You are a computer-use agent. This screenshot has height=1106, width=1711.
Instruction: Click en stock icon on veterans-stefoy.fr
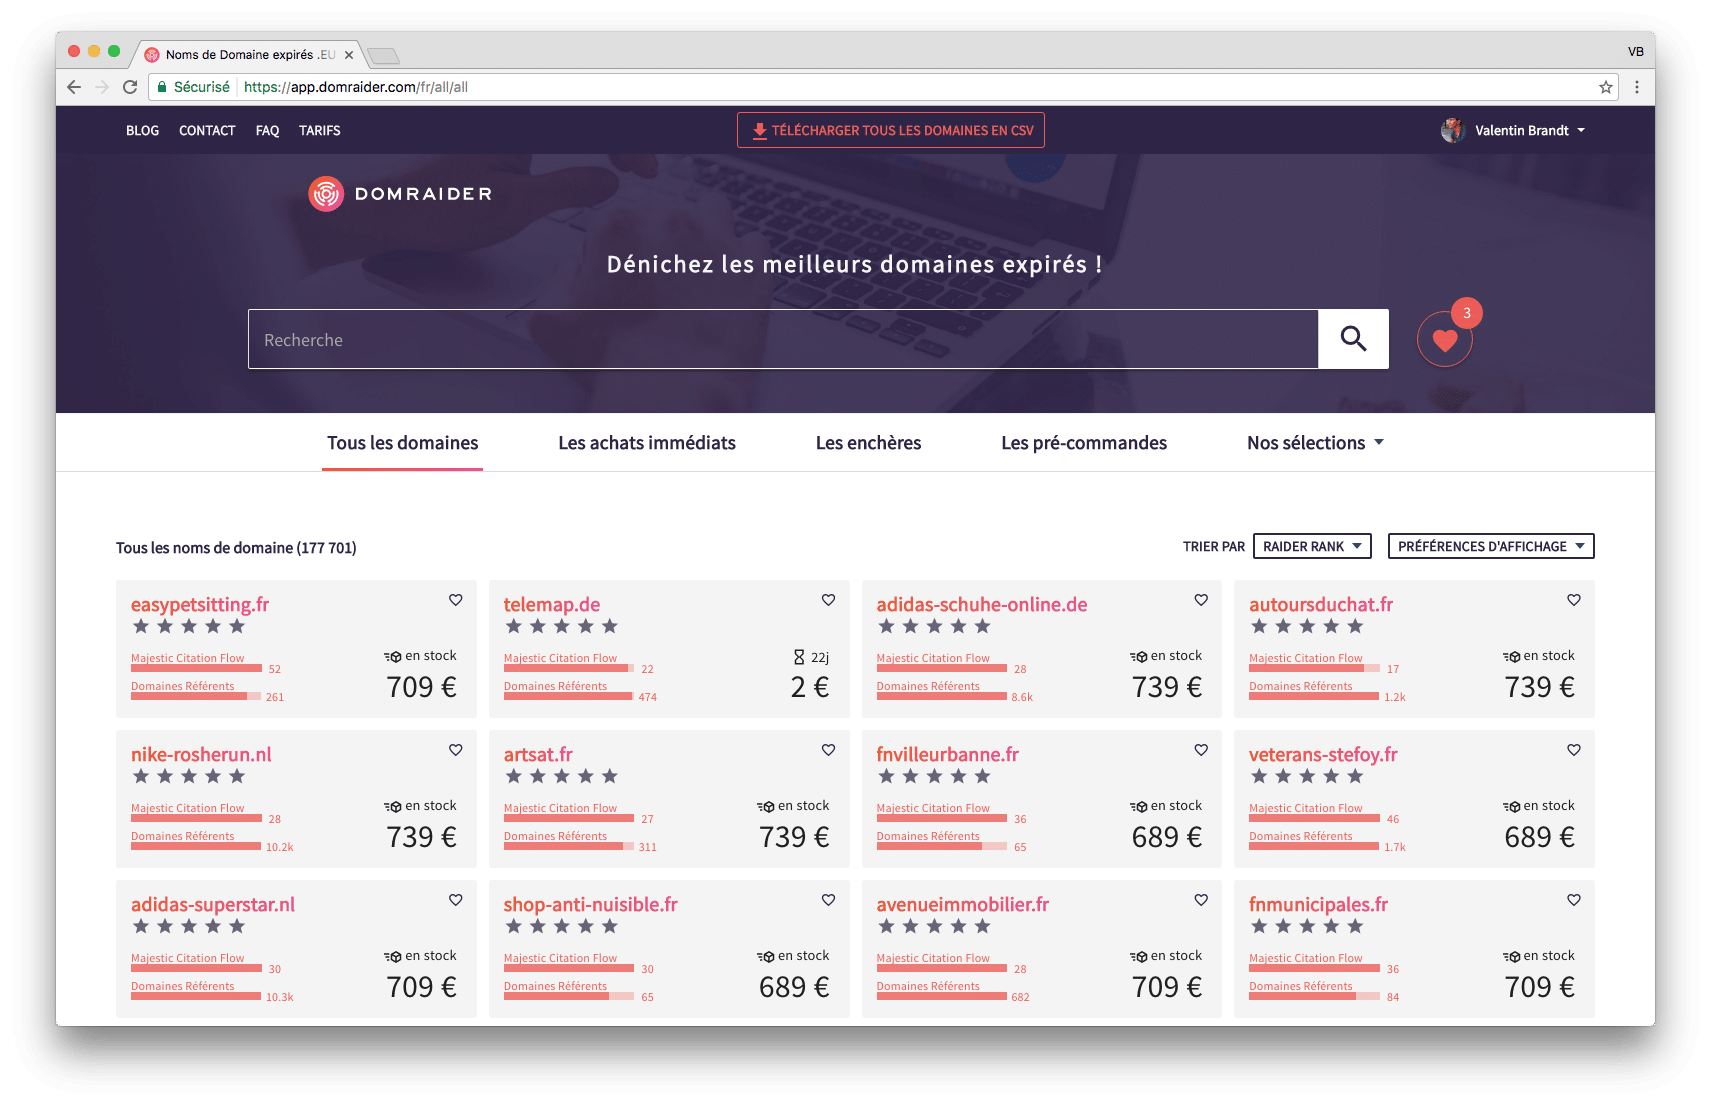coord(1512,806)
